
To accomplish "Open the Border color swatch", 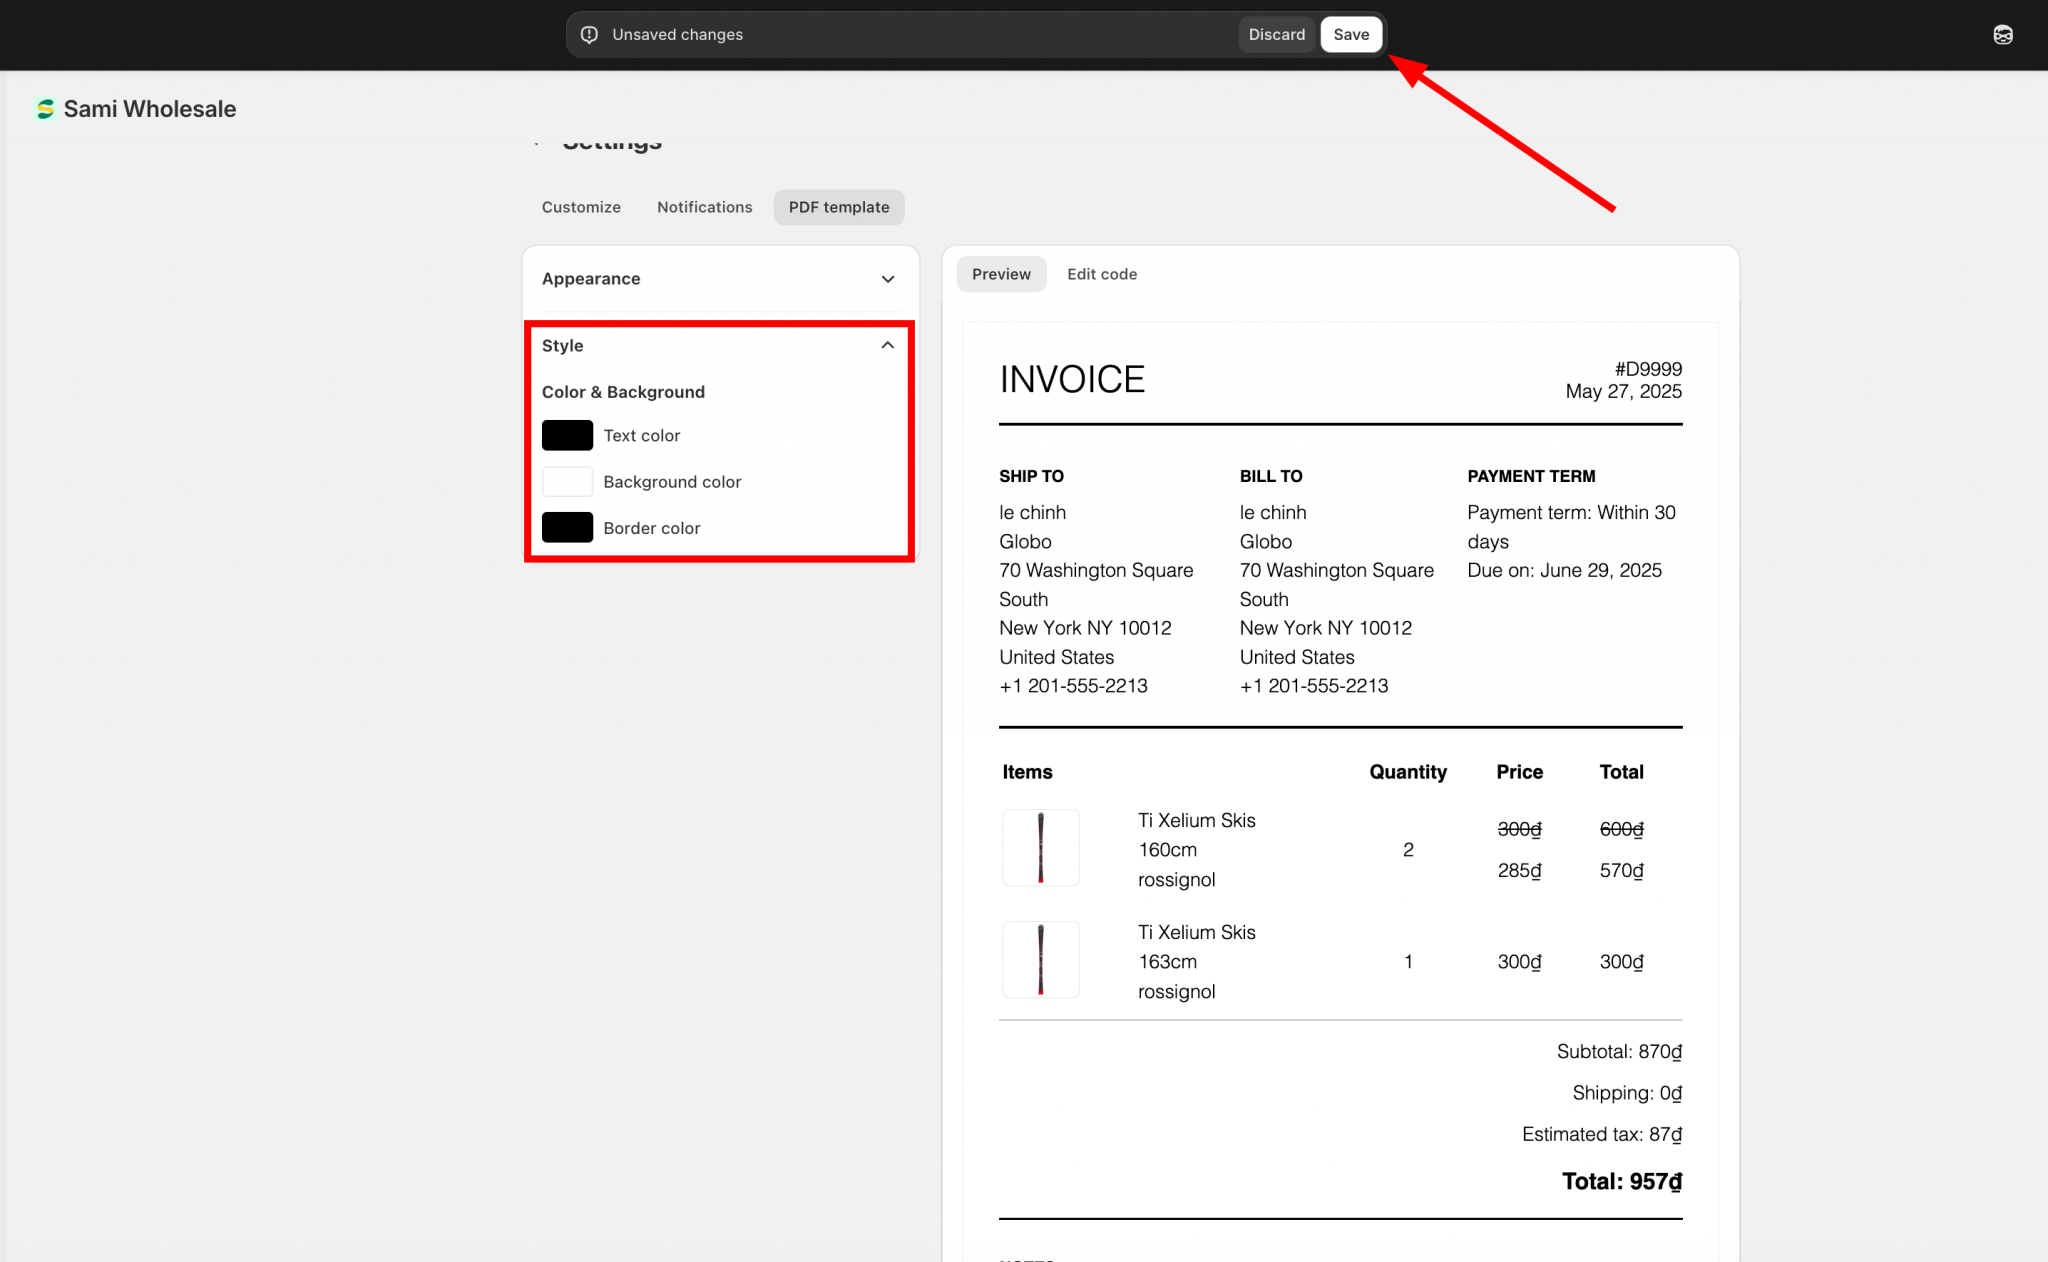I will [x=567, y=527].
